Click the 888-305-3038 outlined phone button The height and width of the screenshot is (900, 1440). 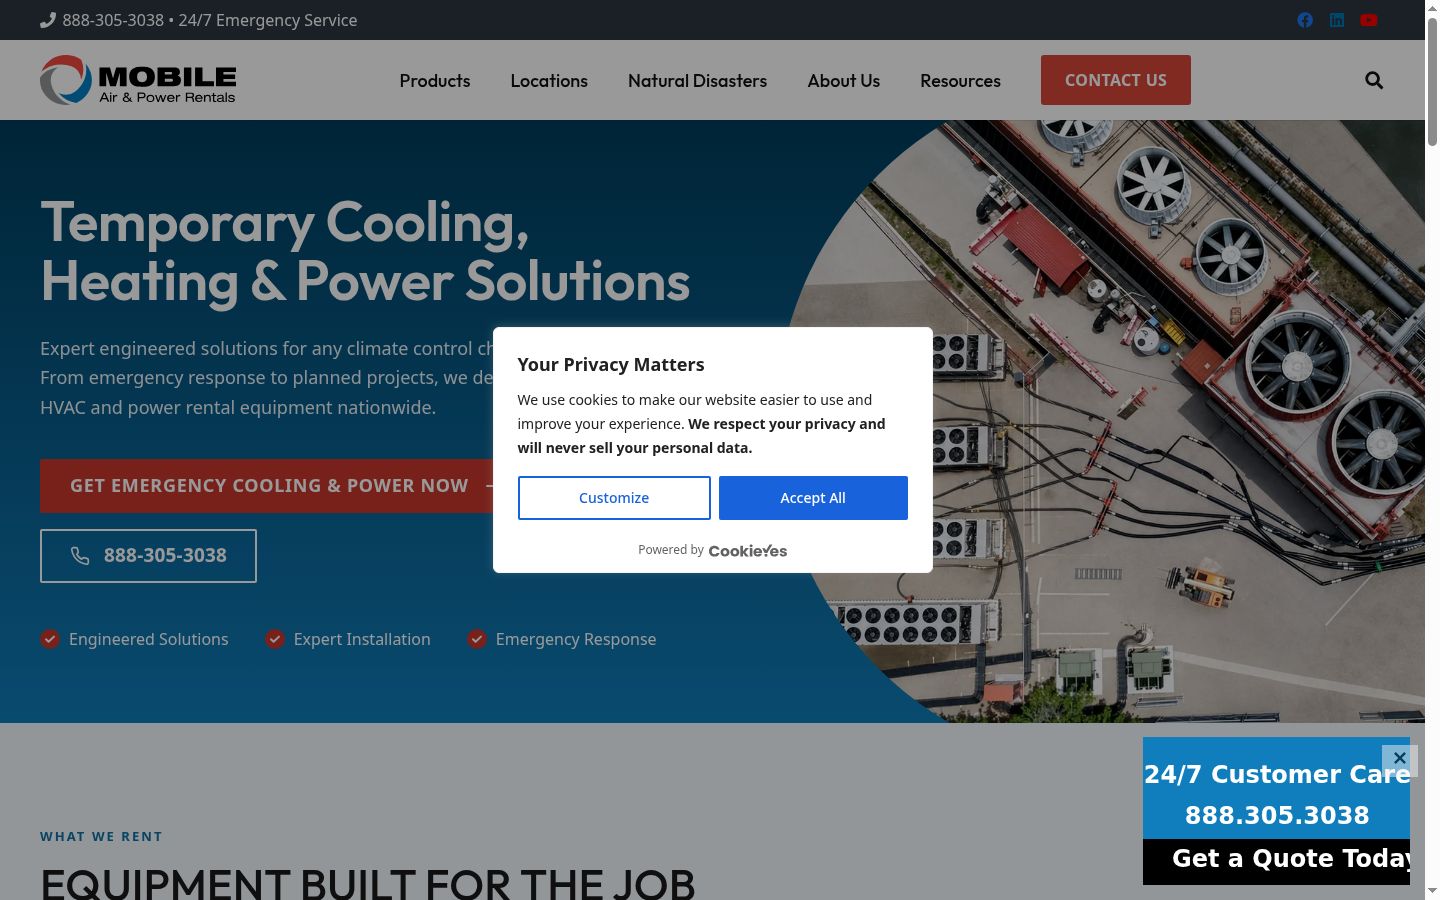coord(148,556)
